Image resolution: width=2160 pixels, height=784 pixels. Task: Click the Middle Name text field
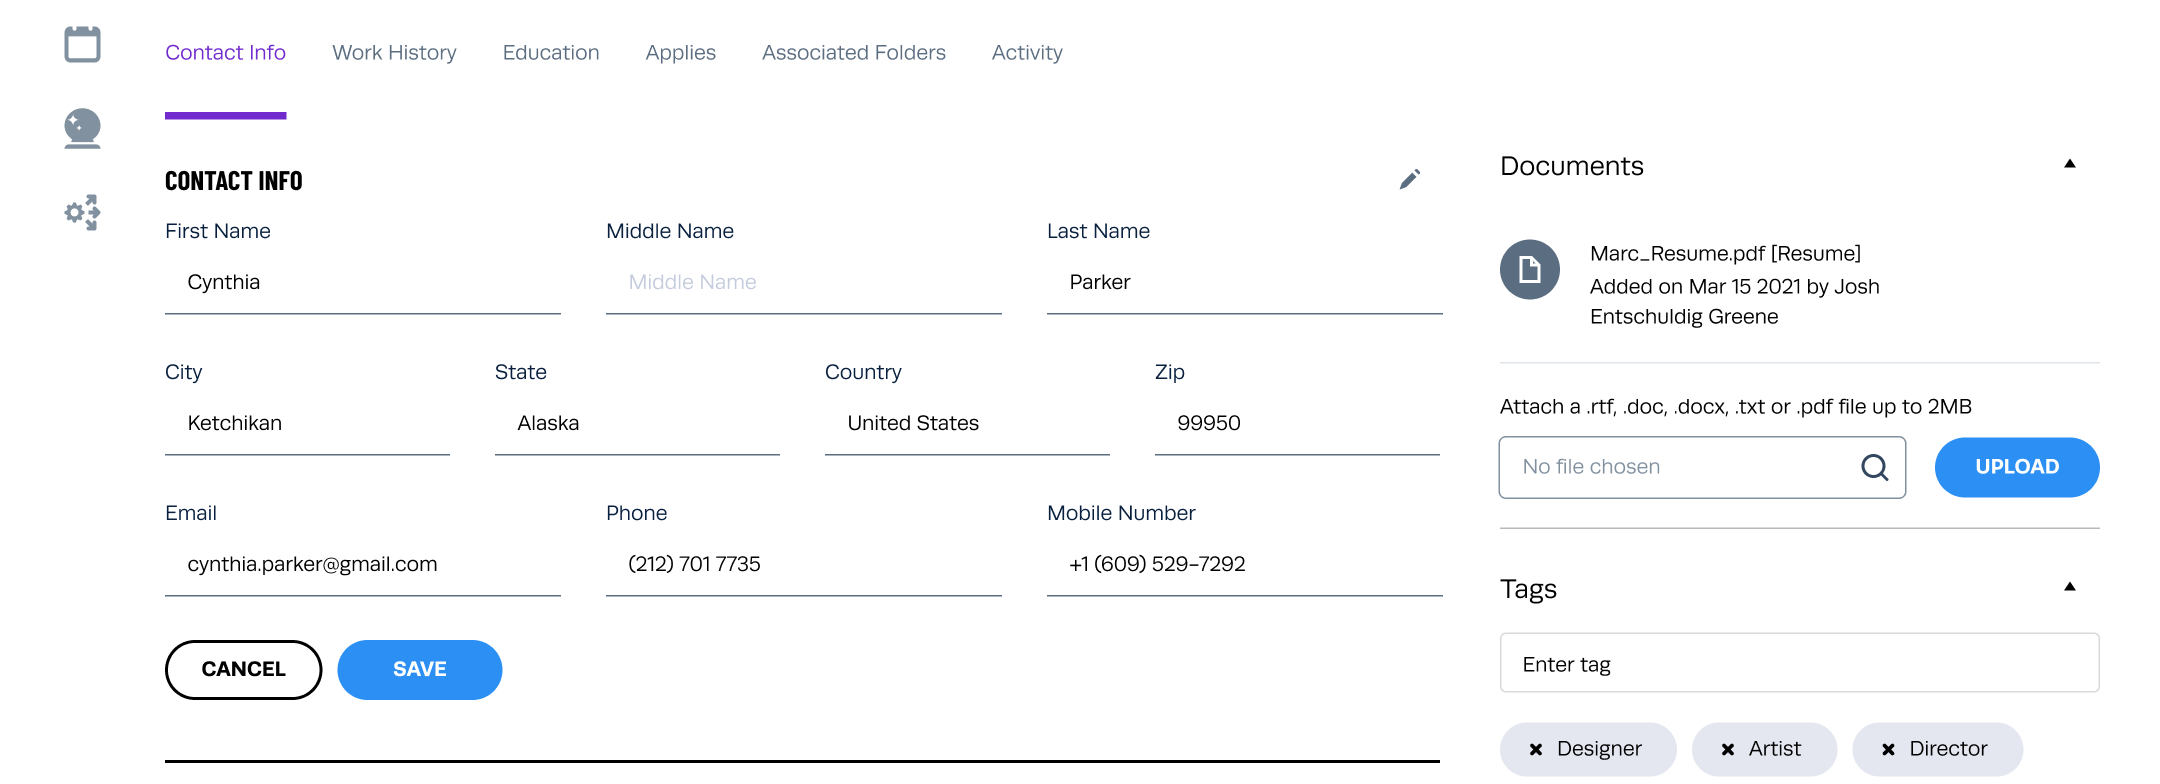tap(803, 283)
